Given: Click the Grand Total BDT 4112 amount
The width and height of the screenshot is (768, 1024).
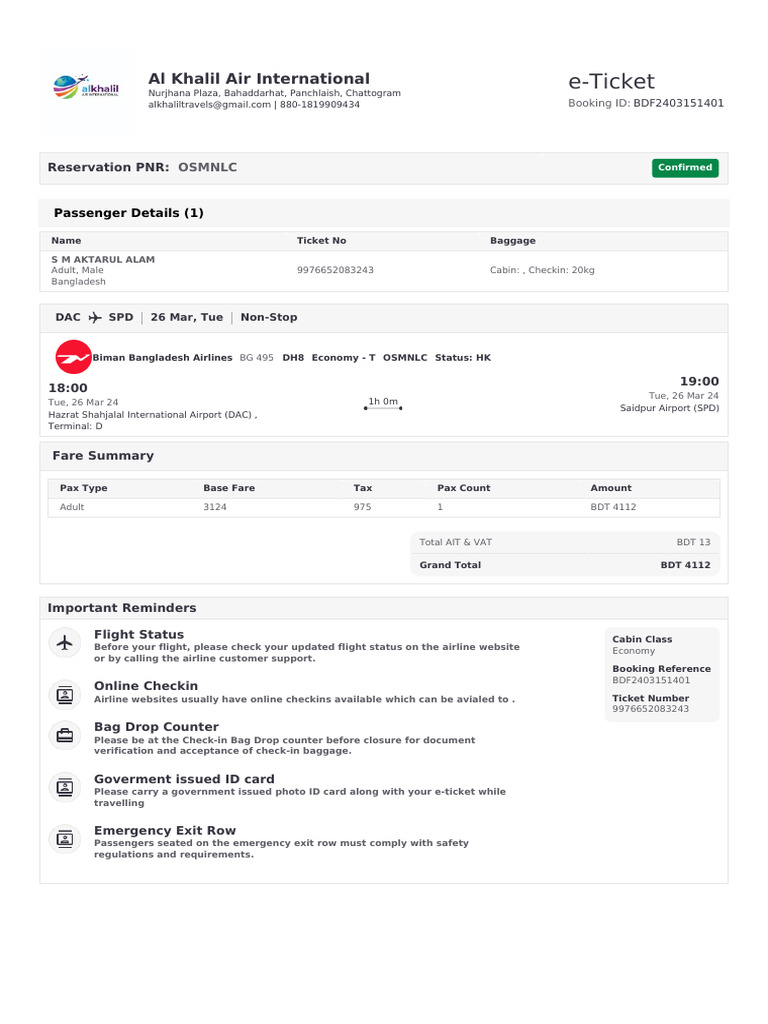Looking at the screenshot, I should click(x=685, y=565).
